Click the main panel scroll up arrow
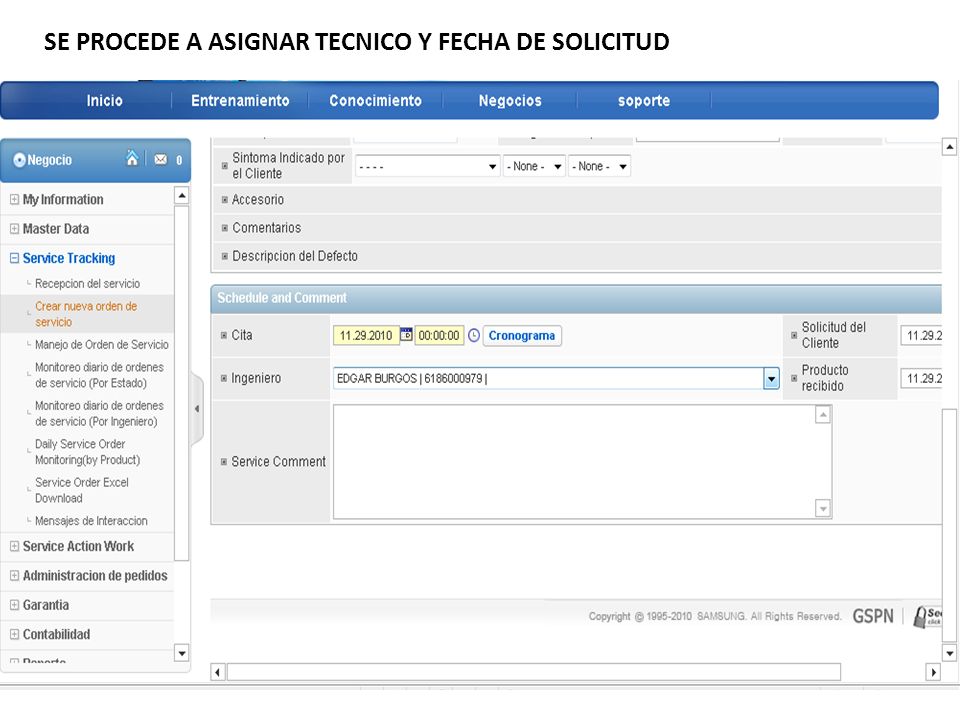The image size is (960, 720). [x=949, y=147]
